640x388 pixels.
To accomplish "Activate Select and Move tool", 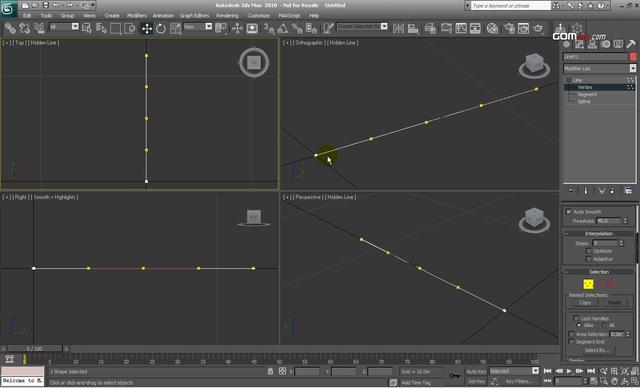I will (x=147, y=28).
